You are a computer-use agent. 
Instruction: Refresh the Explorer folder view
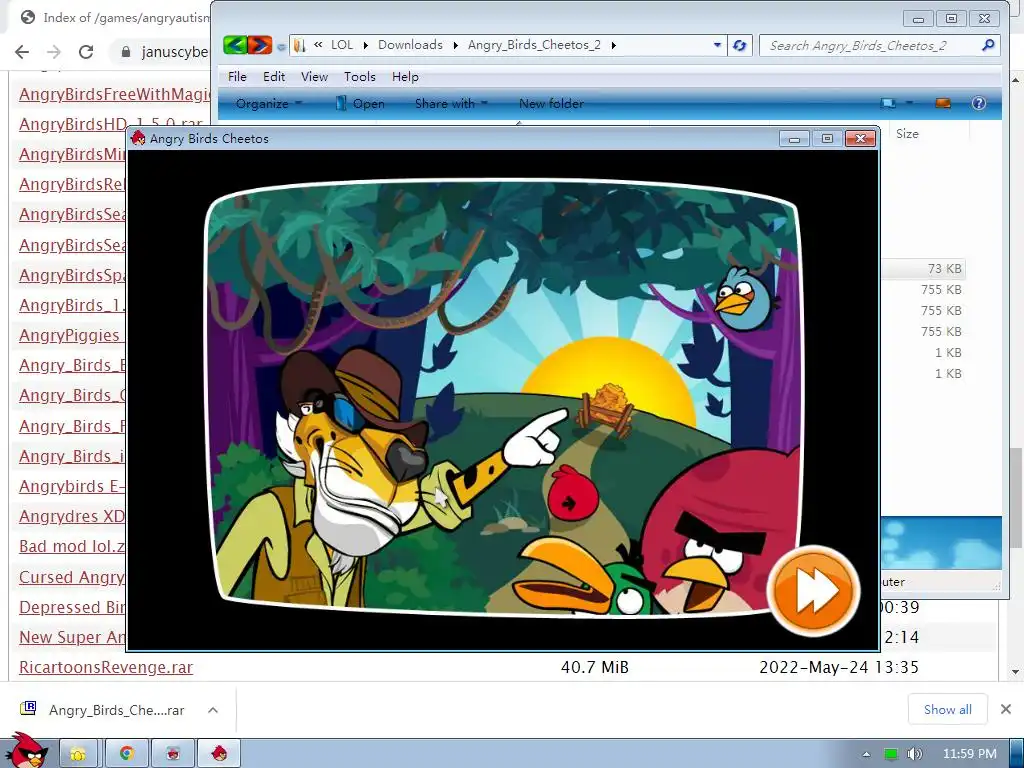coord(739,45)
